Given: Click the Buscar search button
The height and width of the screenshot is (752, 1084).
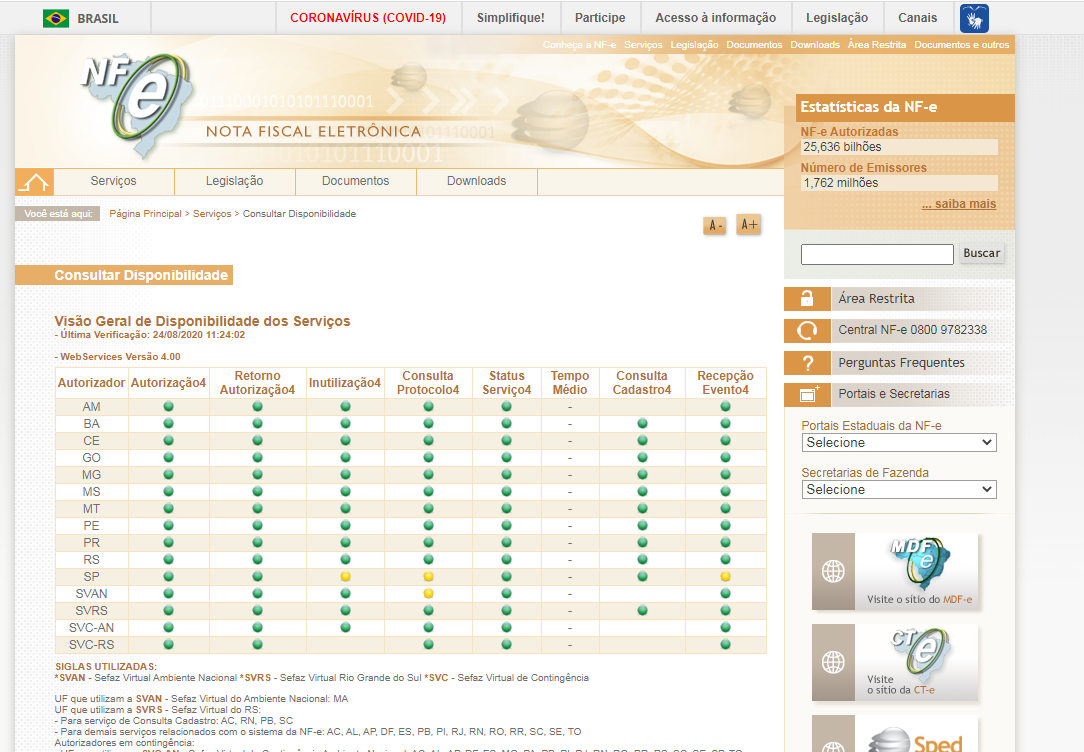Looking at the screenshot, I should [981, 254].
